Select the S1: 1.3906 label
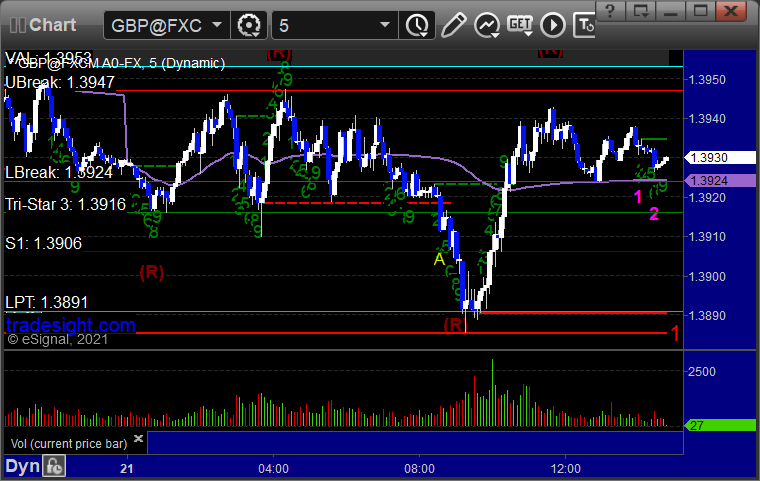This screenshot has width=760, height=481. pos(43,243)
